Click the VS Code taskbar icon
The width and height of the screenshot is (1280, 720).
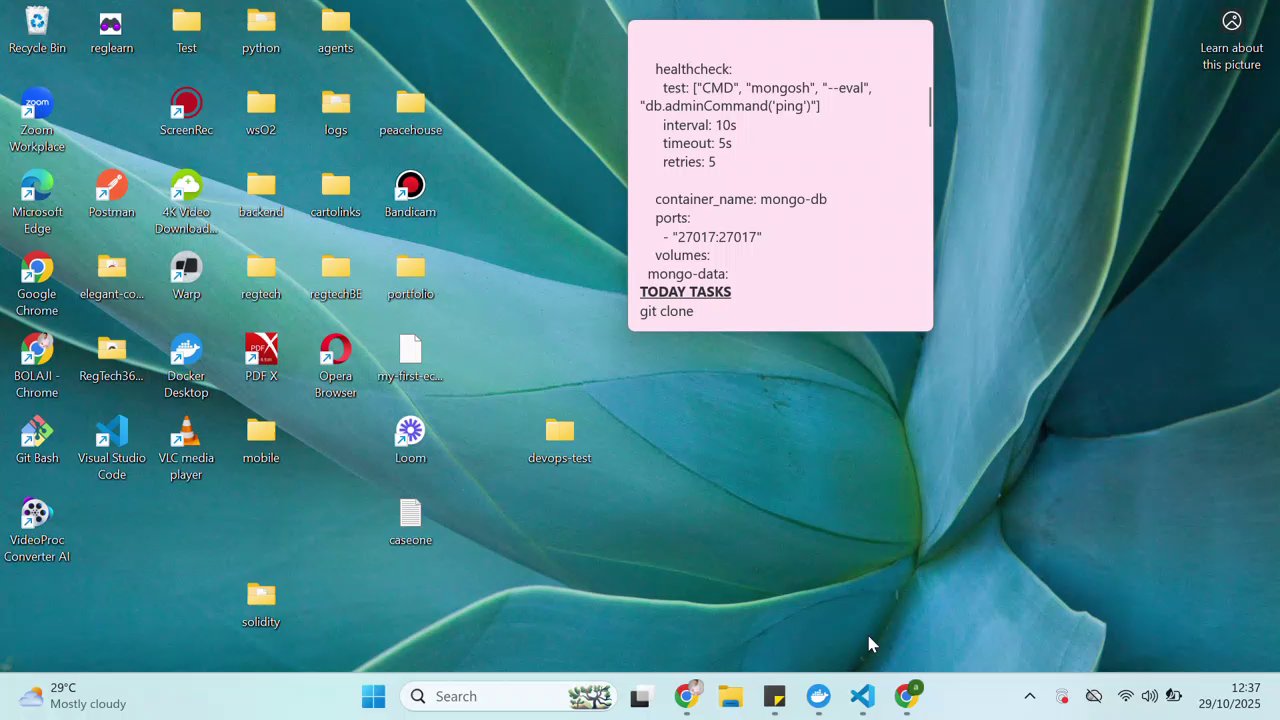click(862, 697)
